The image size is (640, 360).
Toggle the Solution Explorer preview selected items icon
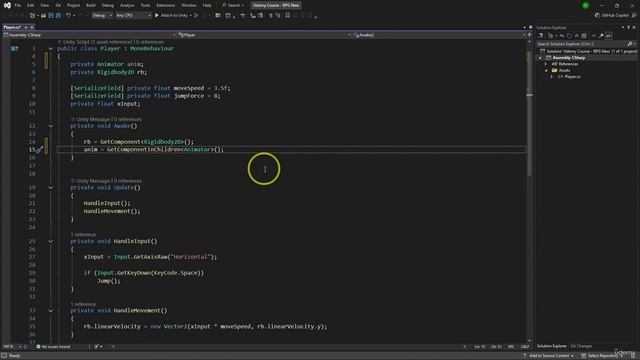pos(609,36)
